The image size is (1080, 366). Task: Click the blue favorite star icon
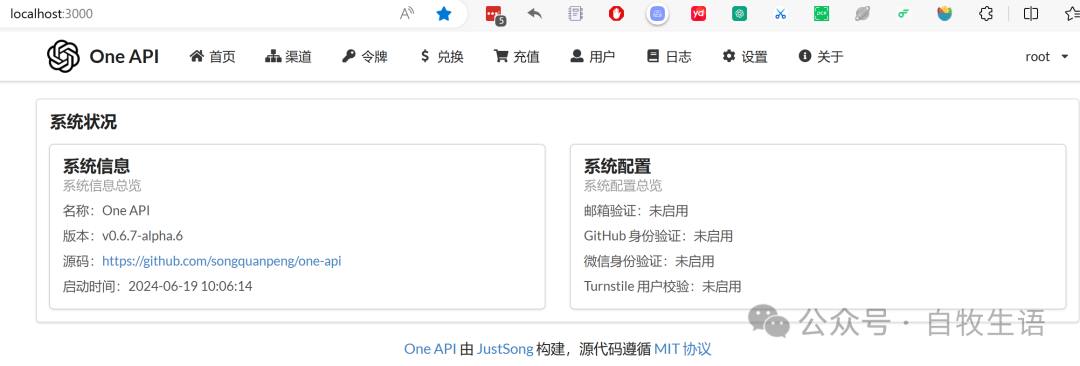[444, 13]
